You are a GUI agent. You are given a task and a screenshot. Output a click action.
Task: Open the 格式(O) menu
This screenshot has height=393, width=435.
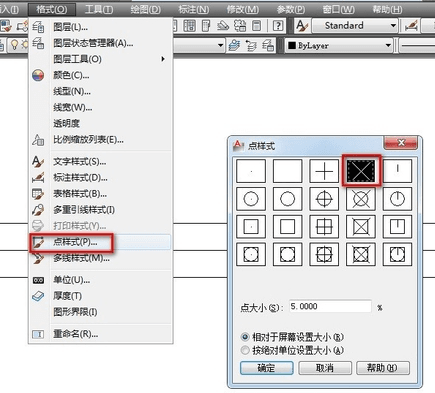click(52, 9)
